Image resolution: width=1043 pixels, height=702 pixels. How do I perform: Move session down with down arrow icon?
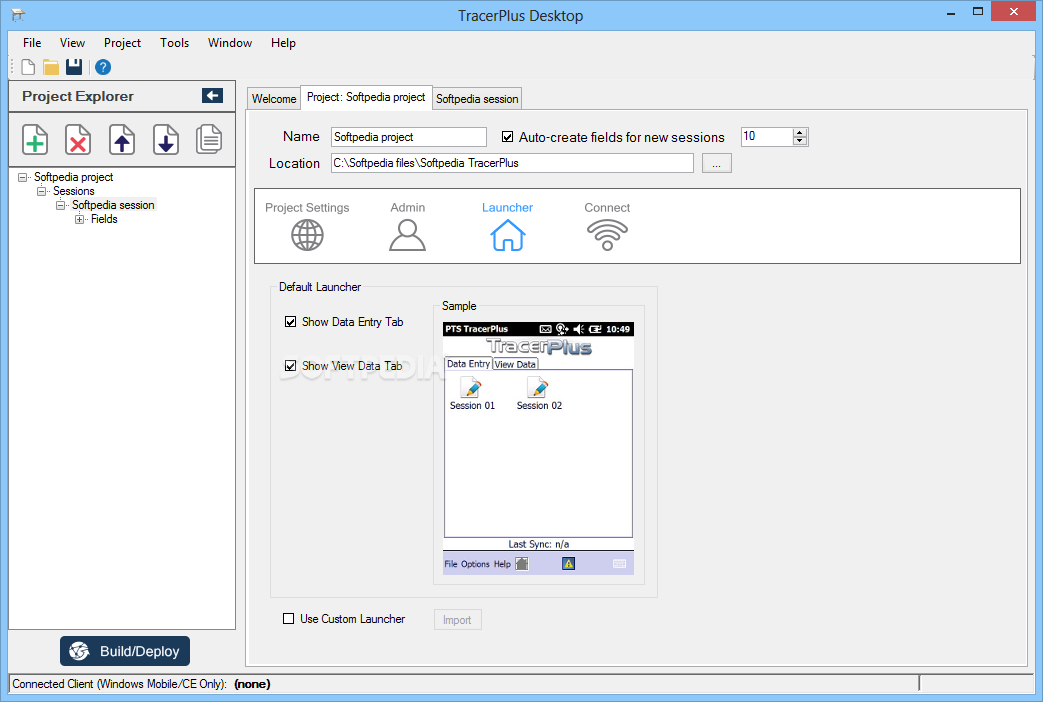(166, 140)
